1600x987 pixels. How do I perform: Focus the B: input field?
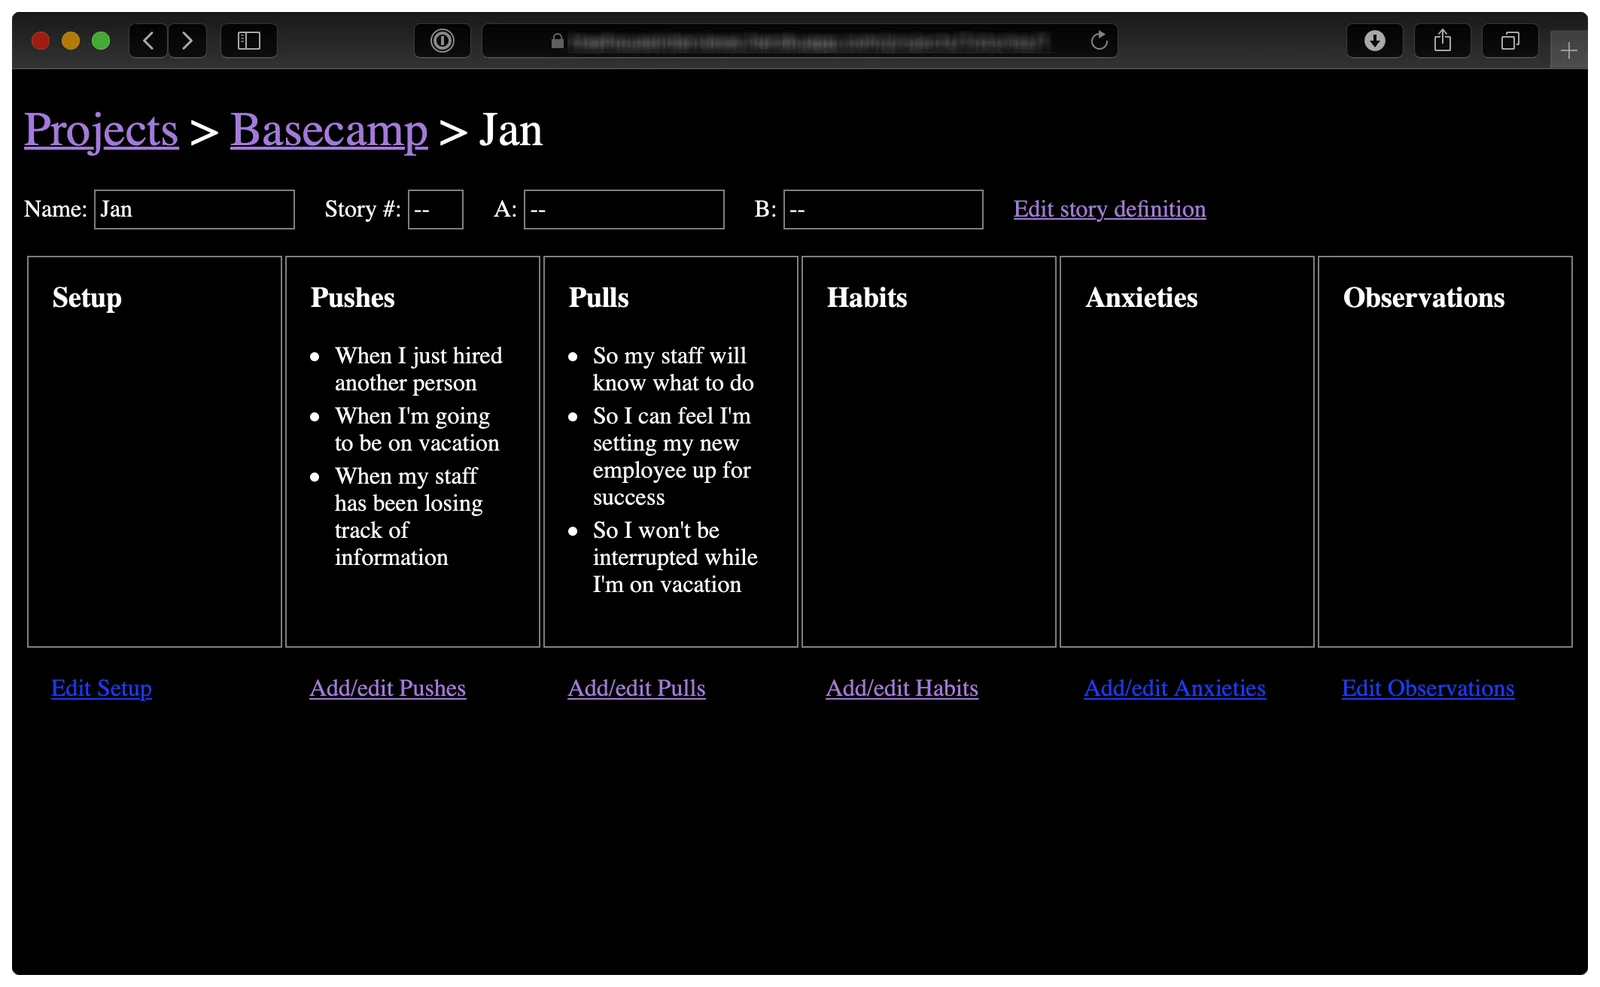click(x=883, y=209)
